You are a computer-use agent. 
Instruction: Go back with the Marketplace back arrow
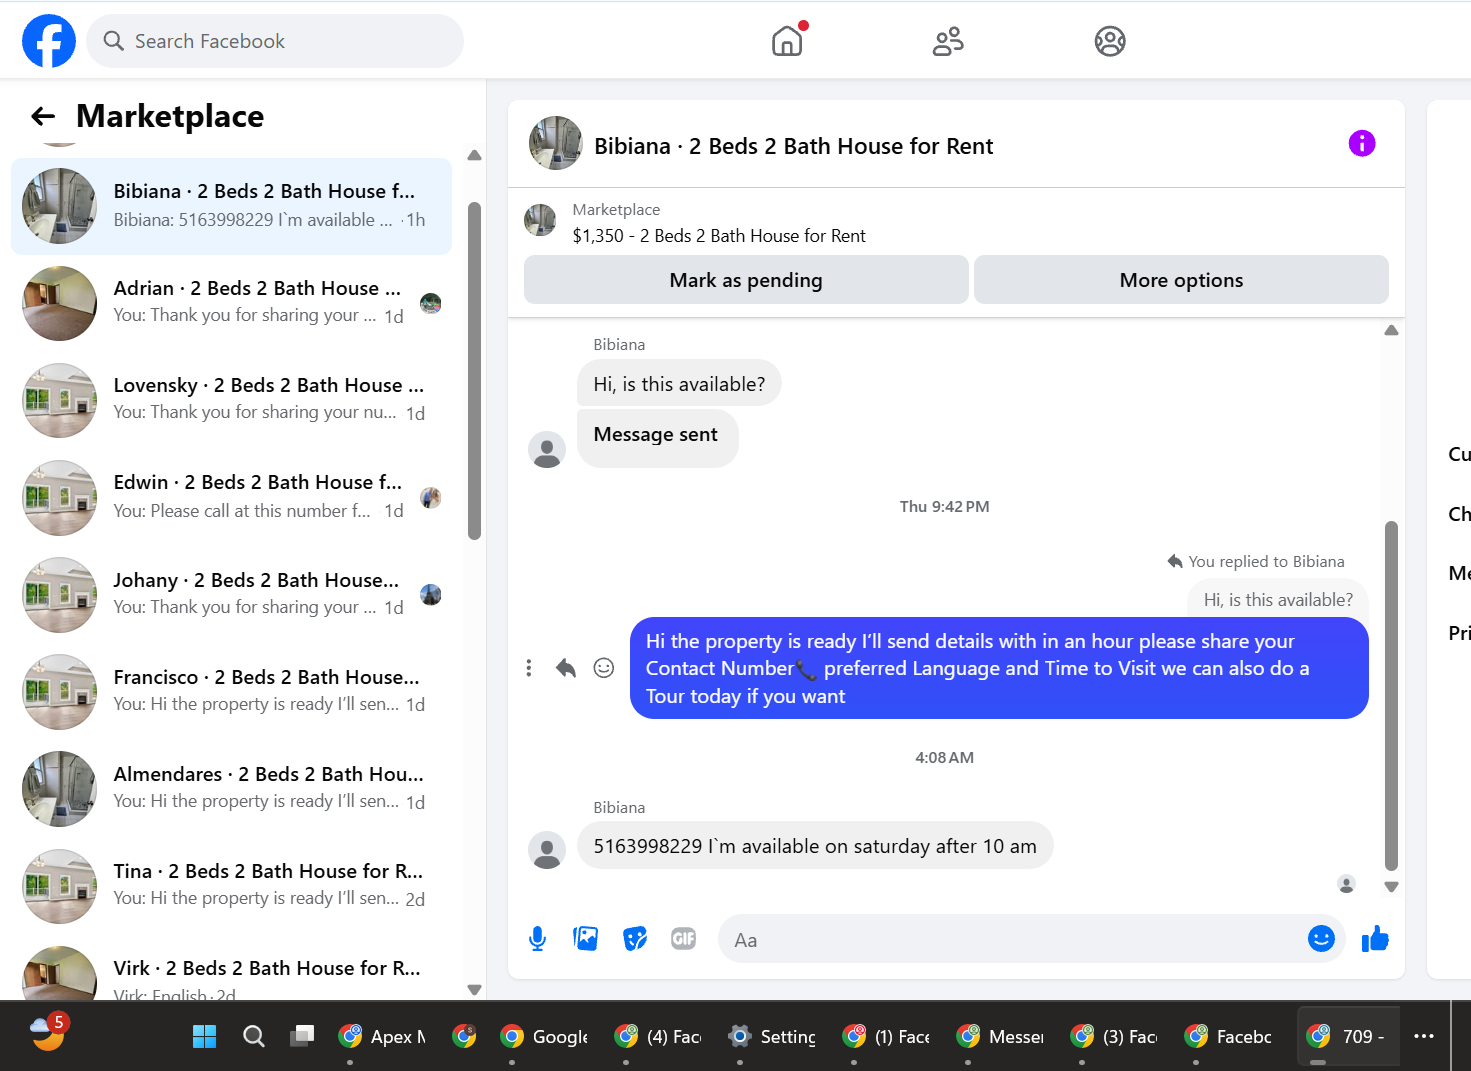[43, 116]
